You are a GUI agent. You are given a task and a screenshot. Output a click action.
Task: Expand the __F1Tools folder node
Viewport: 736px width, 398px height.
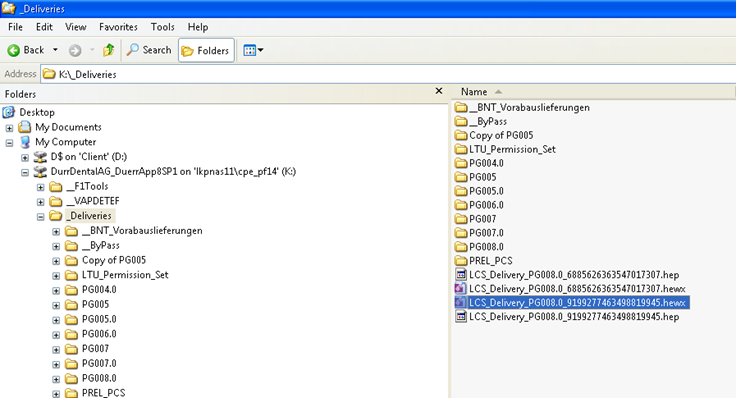41,187
